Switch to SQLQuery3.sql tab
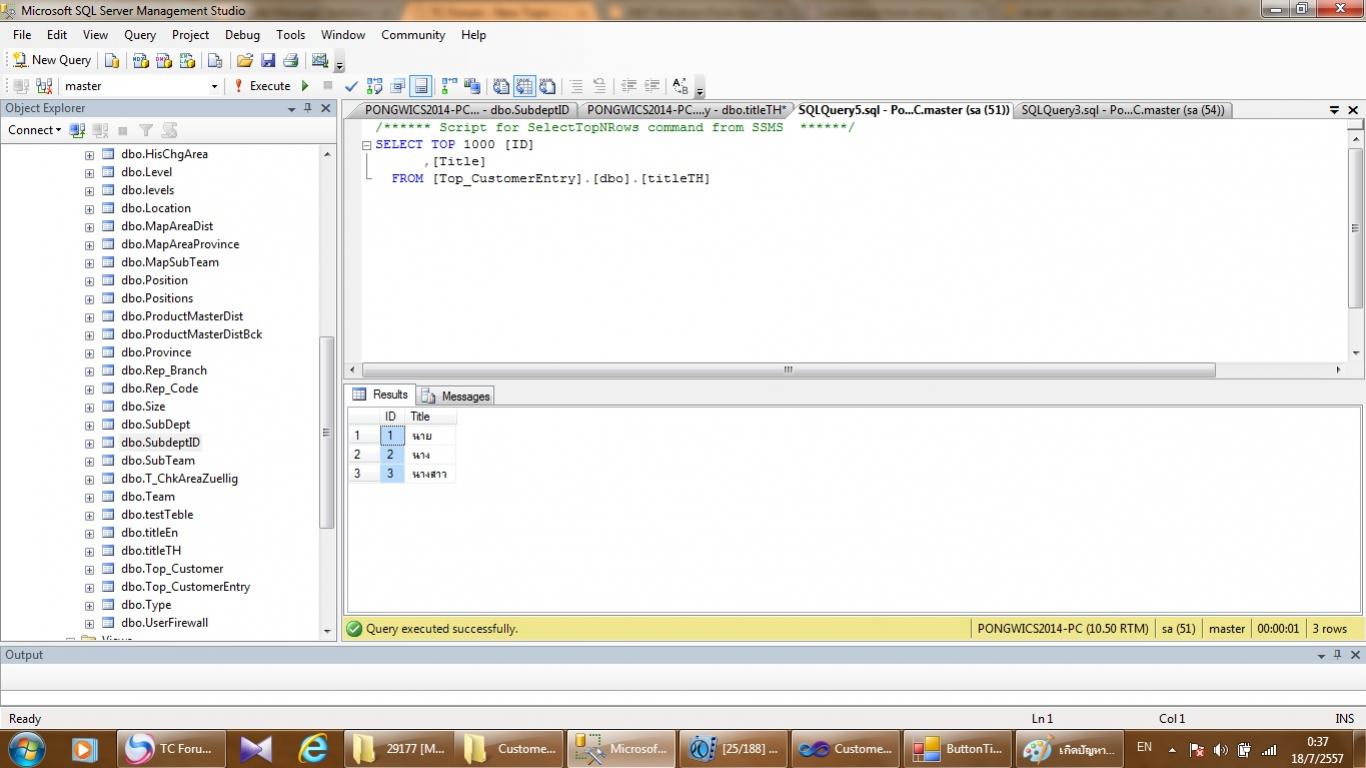 pyautogui.click(x=1122, y=110)
